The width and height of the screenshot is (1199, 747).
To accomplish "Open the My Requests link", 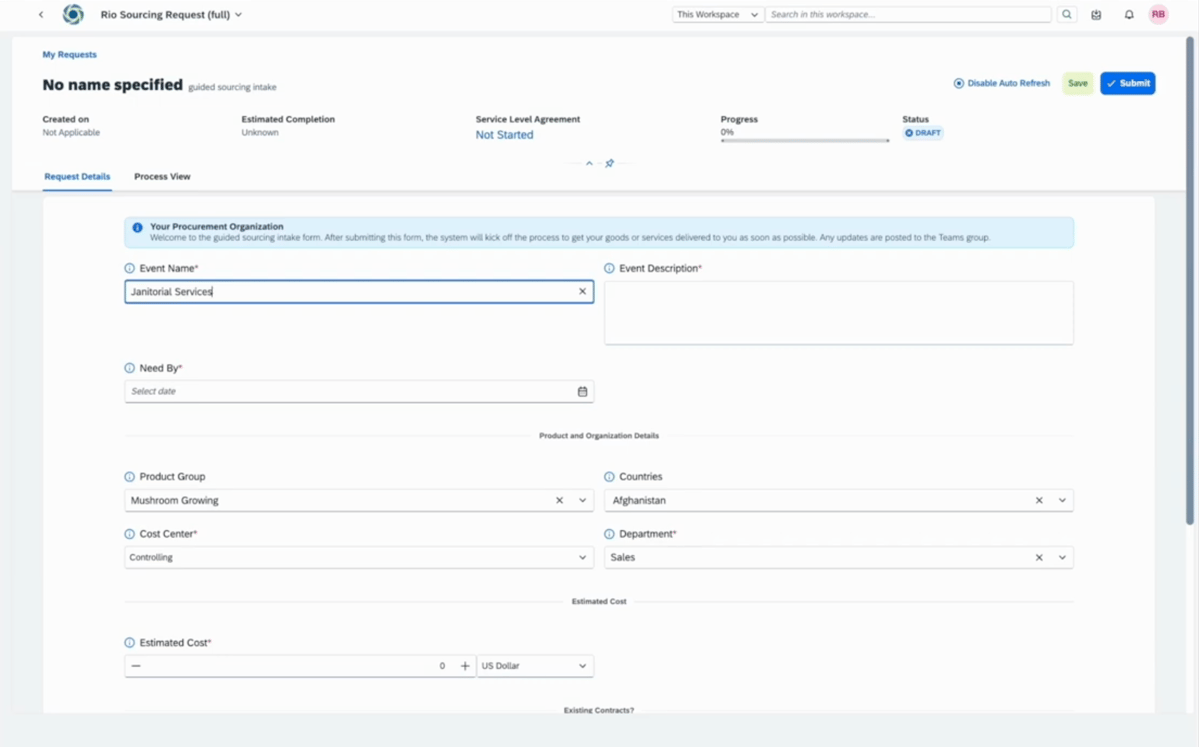I will (69, 54).
